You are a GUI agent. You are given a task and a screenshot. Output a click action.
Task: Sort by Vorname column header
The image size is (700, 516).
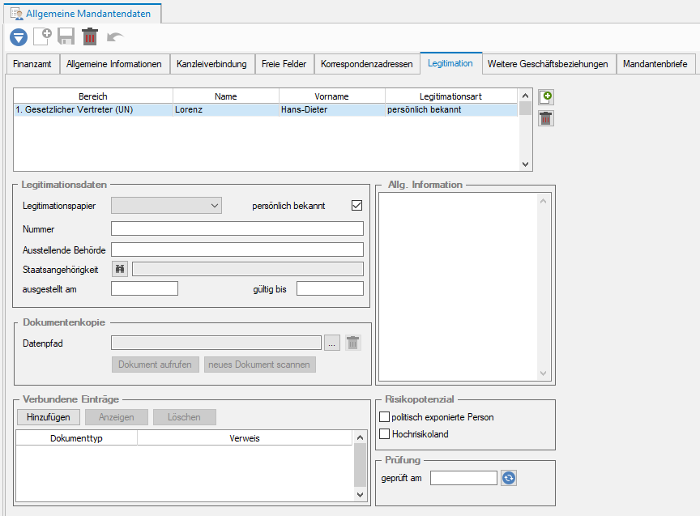332,96
